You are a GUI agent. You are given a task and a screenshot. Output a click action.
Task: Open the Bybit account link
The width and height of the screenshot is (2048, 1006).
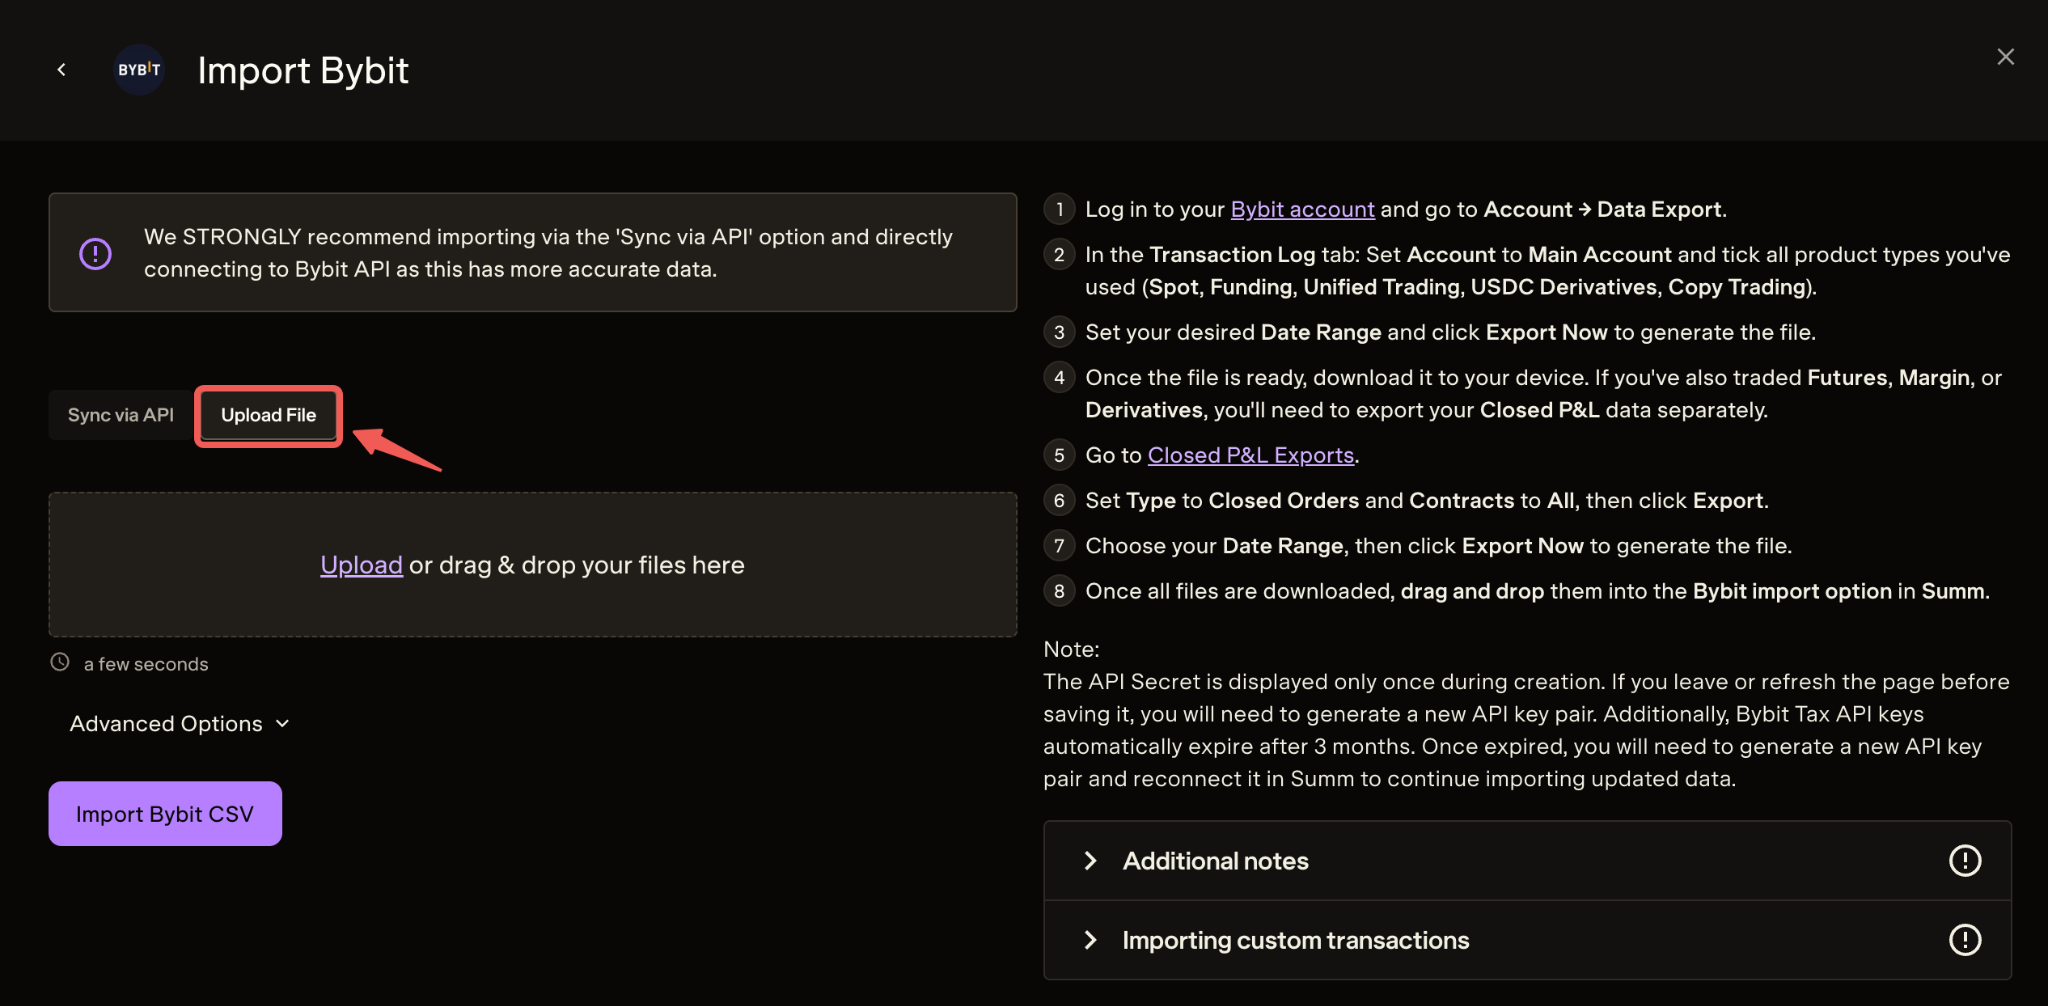tap(1302, 209)
